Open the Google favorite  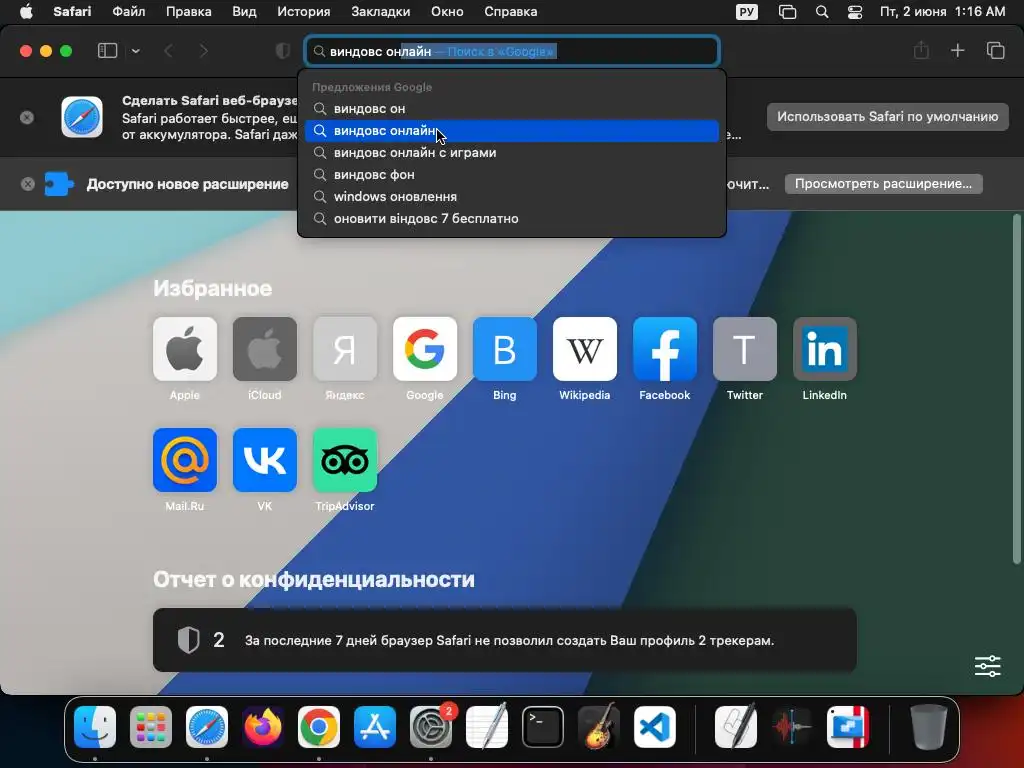424,349
